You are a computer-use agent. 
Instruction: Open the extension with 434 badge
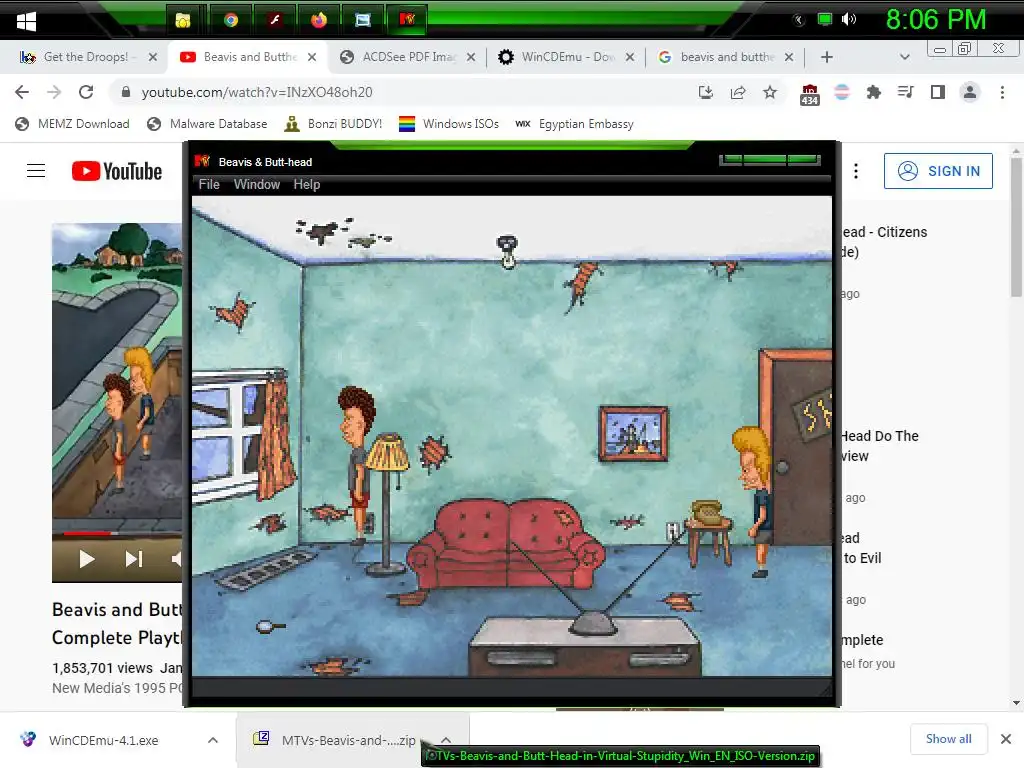[809, 94]
